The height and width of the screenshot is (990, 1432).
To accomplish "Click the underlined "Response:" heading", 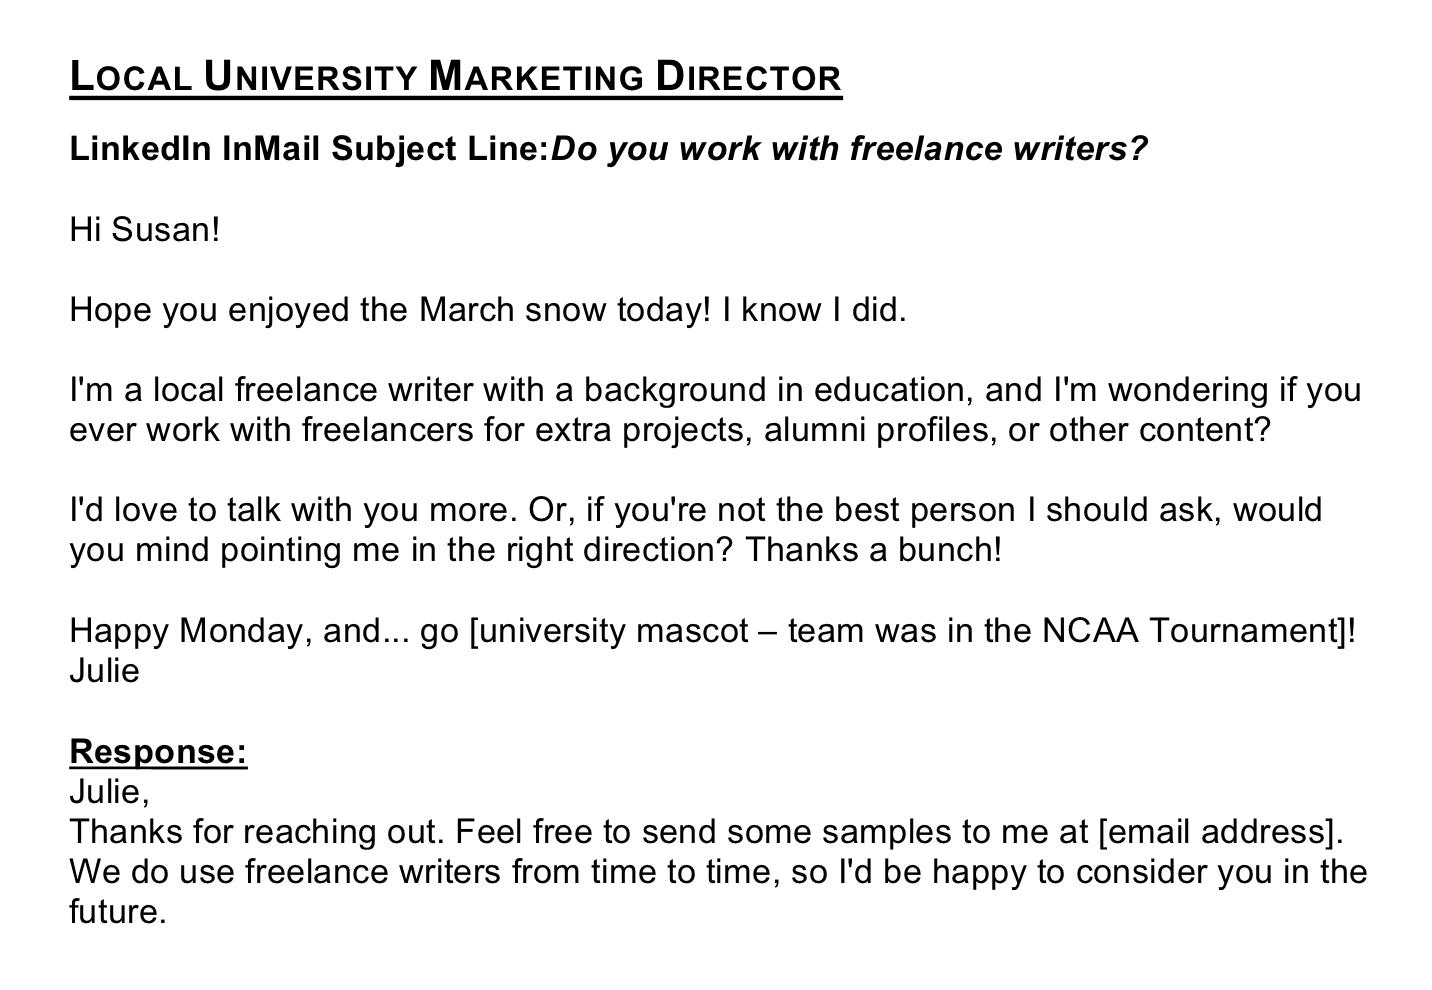I will click(158, 751).
